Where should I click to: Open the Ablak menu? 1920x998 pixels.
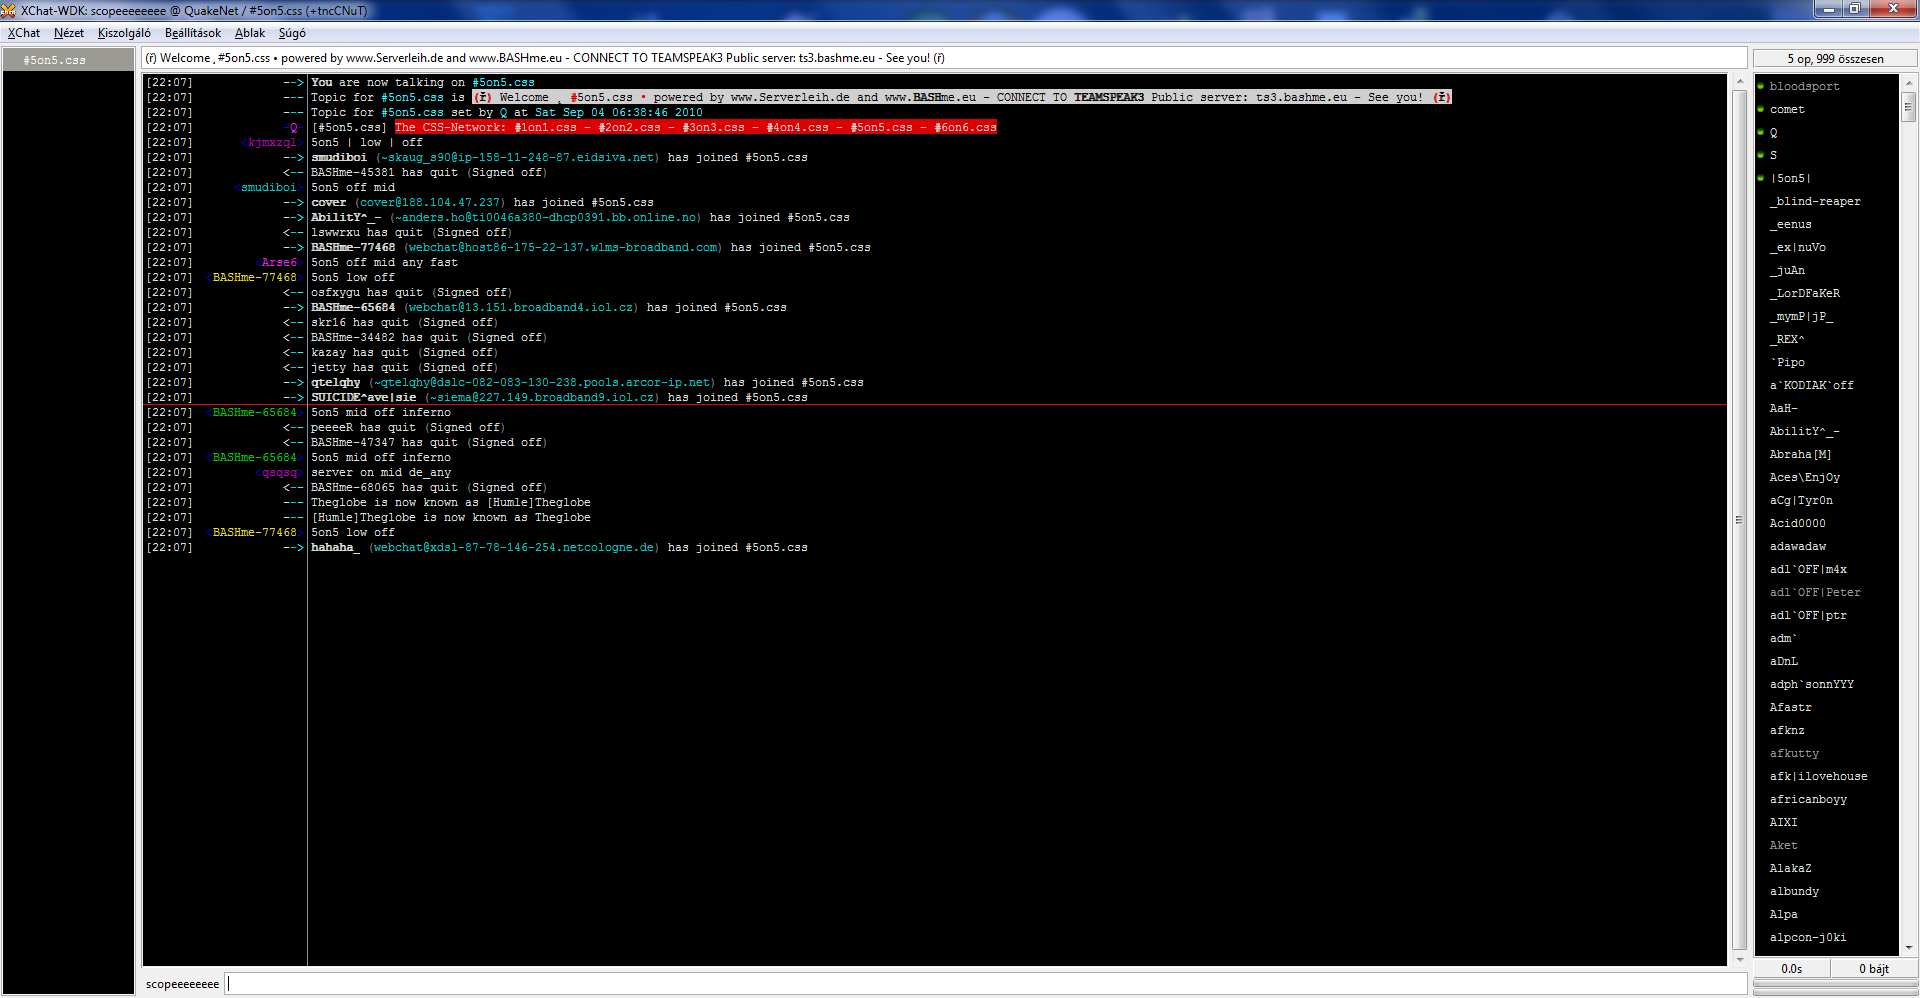click(x=250, y=33)
